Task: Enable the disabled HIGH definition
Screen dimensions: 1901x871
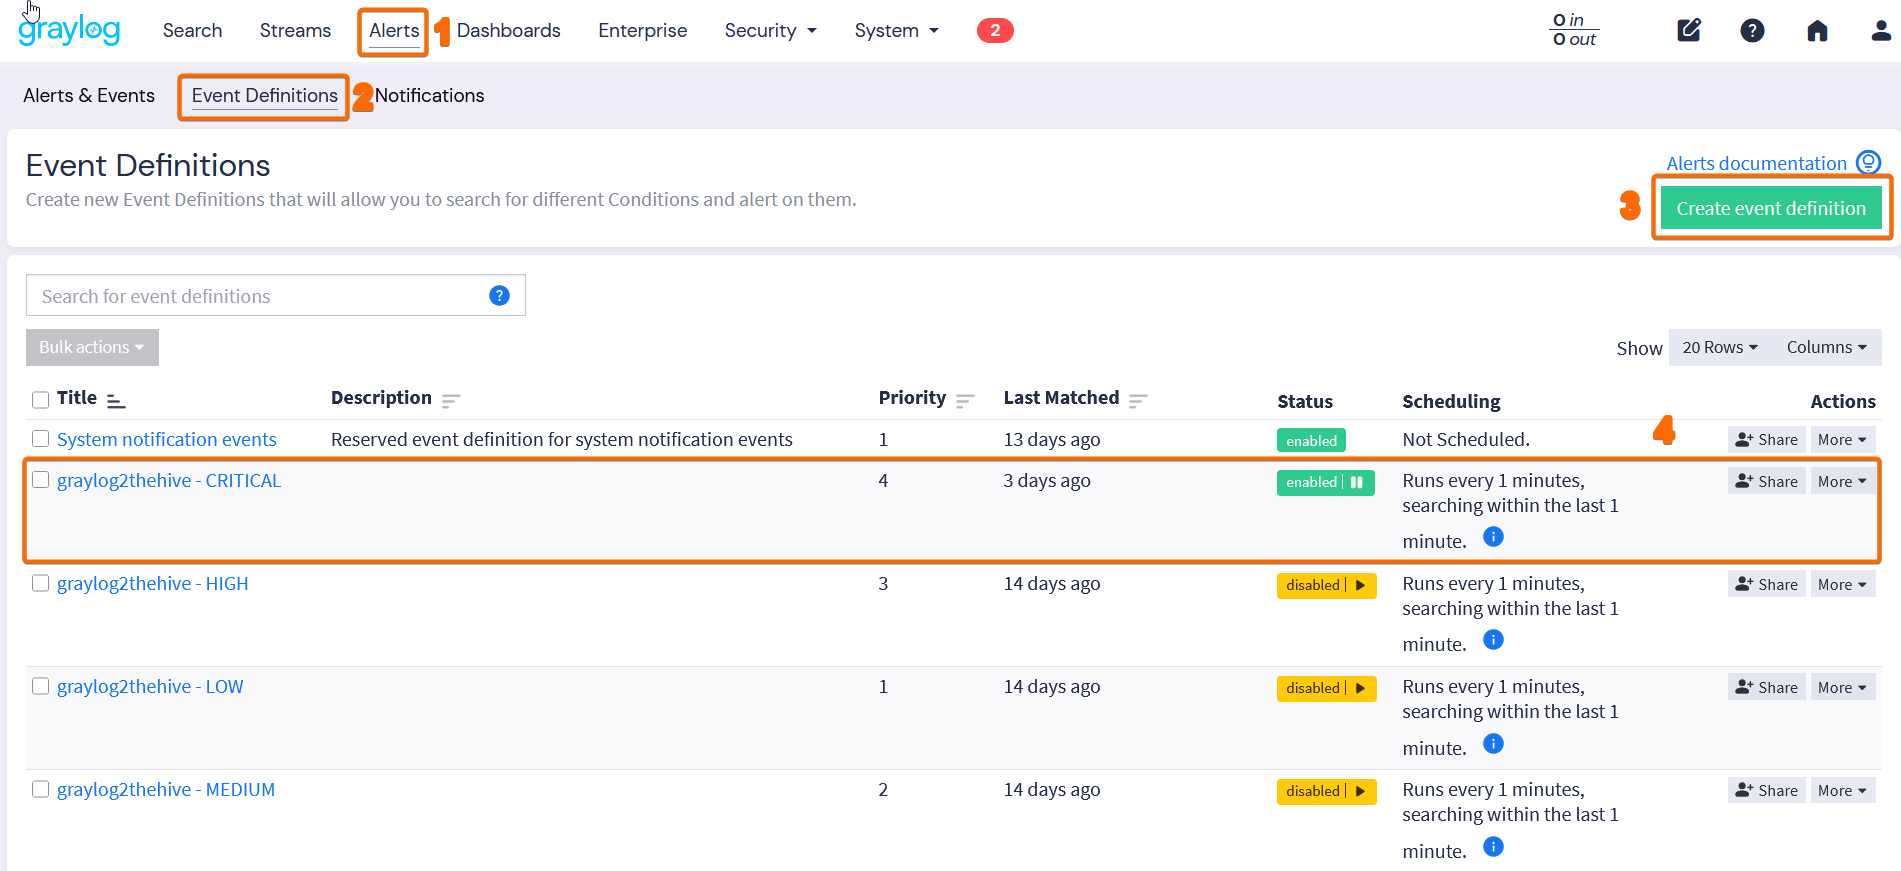Action: pyautogui.click(x=1360, y=585)
